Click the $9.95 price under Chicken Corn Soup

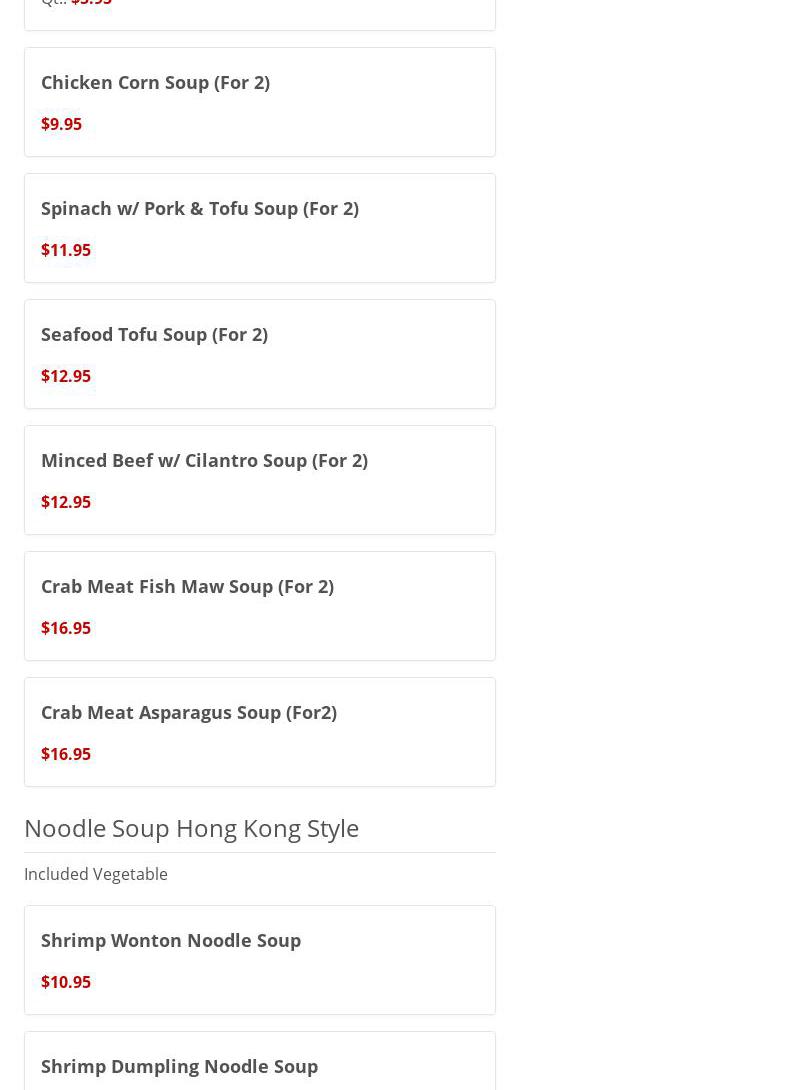[61, 124]
